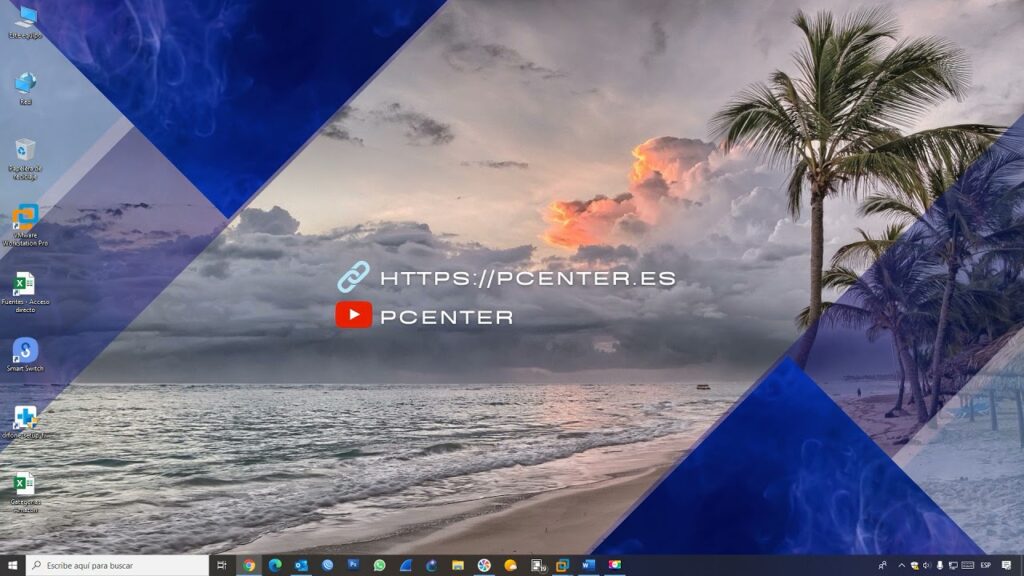Viewport: 1024px width, 576px height.
Task: Launch Google Chrome from the taskbar
Action: (x=249, y=565)
